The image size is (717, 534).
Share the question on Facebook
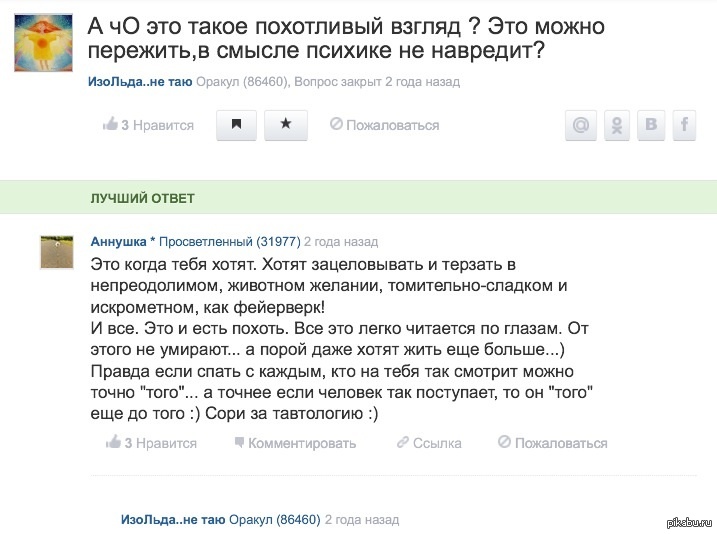685,125
